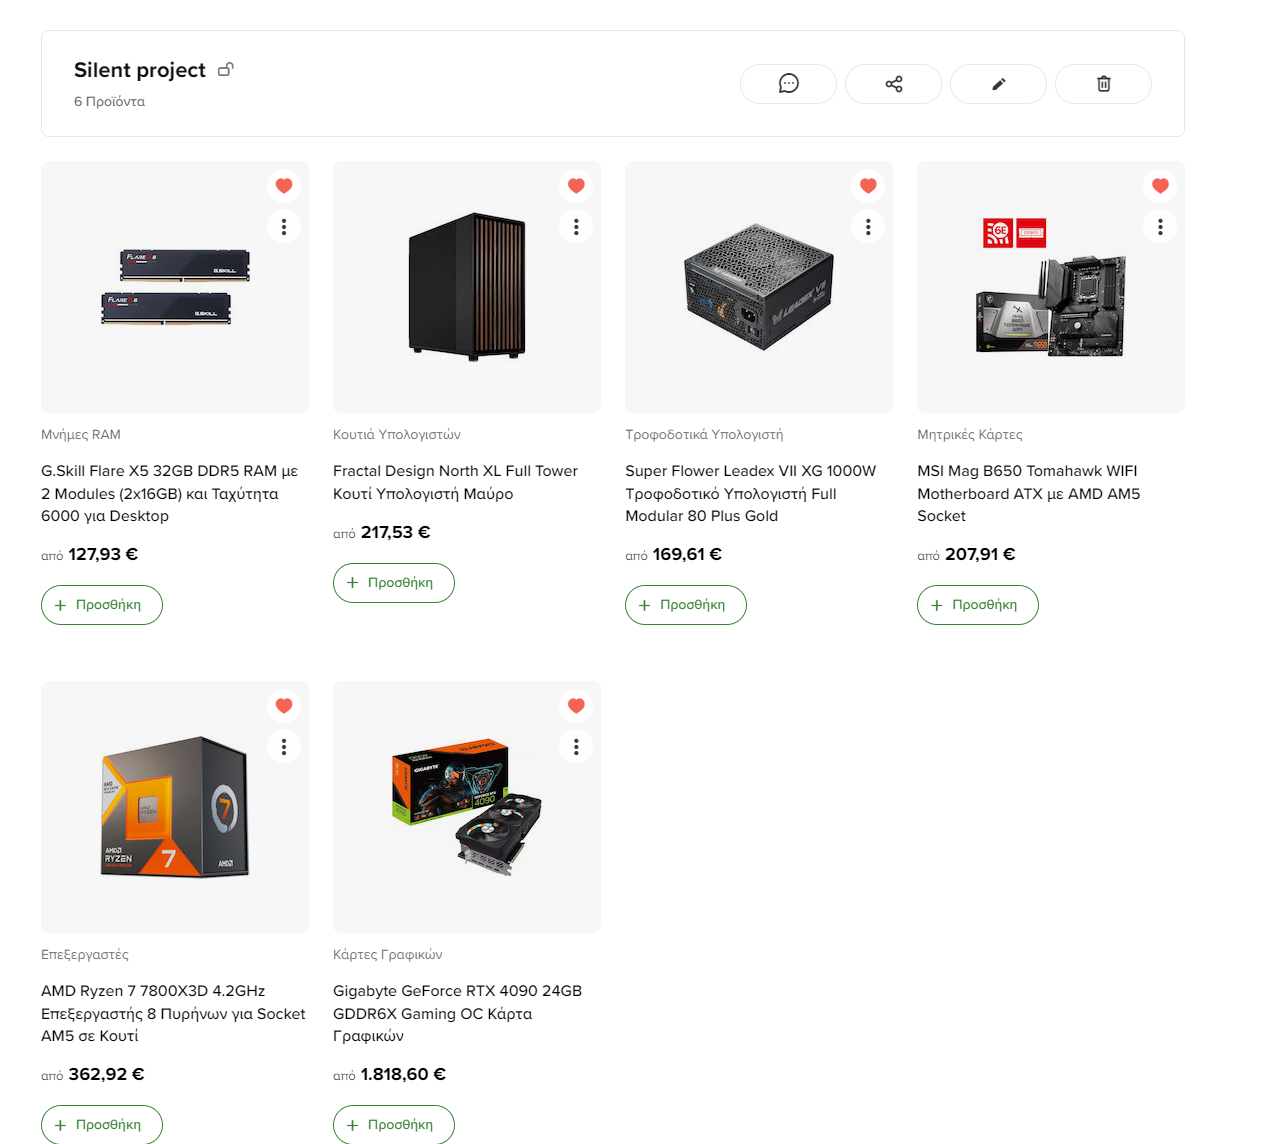Open the Fractal Design North XL image
1280x1144 pixels.
(467, 287)
